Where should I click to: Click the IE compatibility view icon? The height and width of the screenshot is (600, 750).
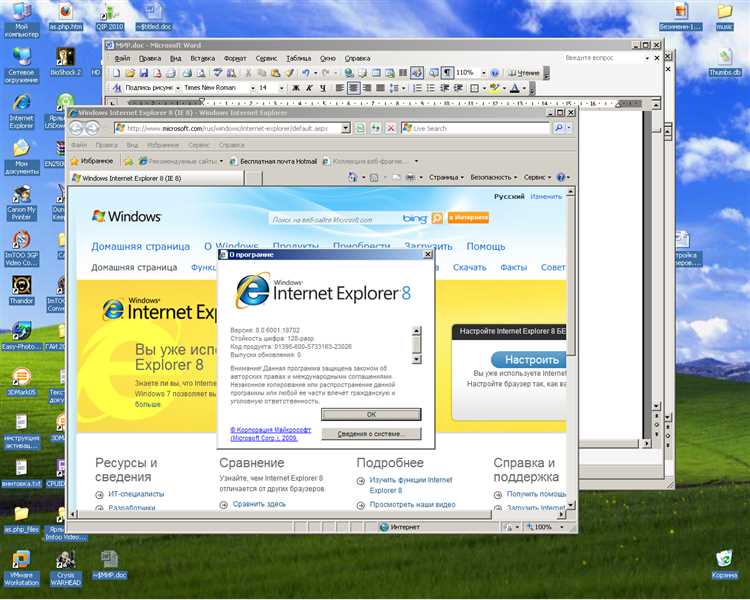(360, 128)
